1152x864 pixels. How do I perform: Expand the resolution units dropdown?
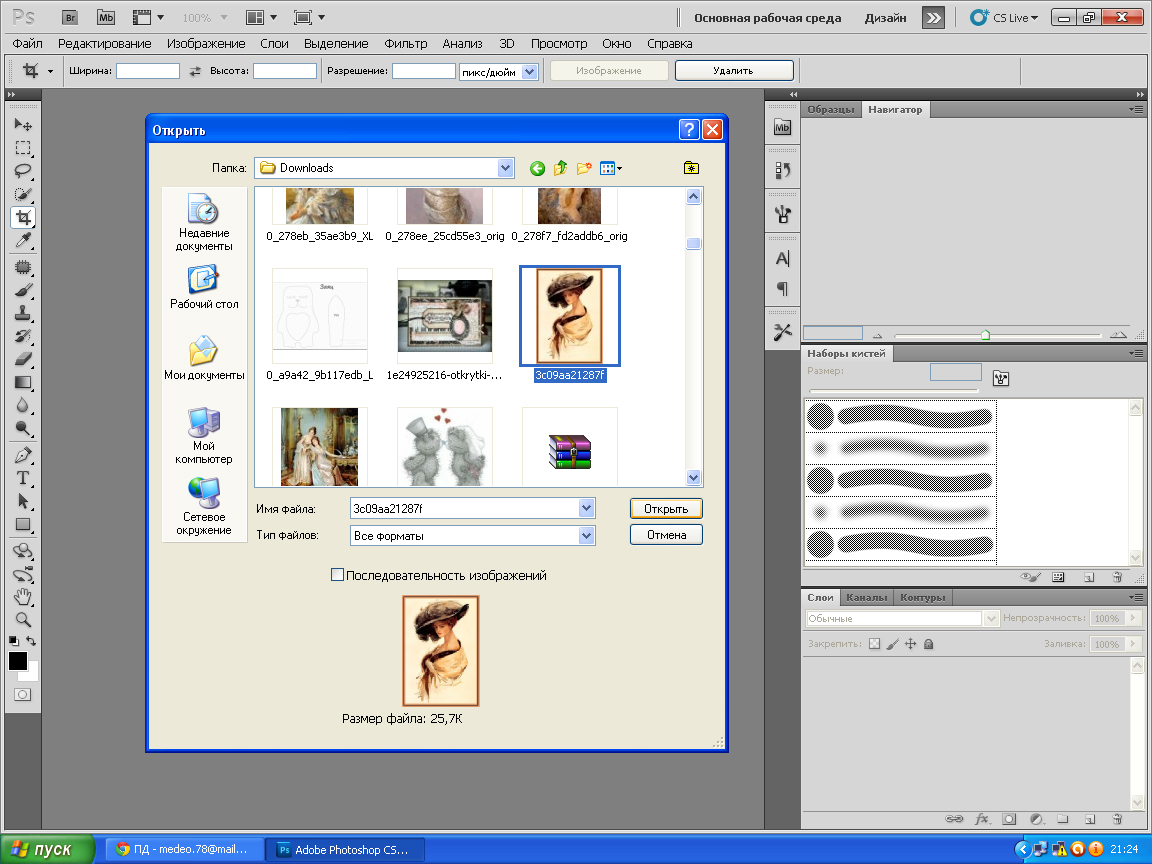tap(529, 71)
